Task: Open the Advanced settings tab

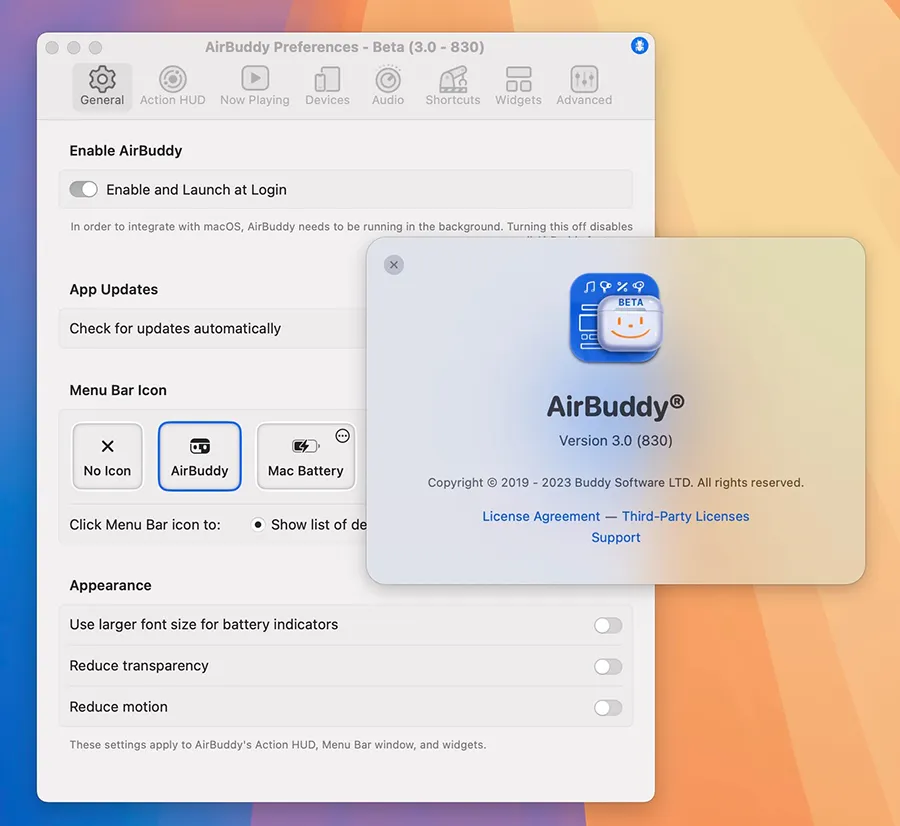Action: tap(584, 86)
